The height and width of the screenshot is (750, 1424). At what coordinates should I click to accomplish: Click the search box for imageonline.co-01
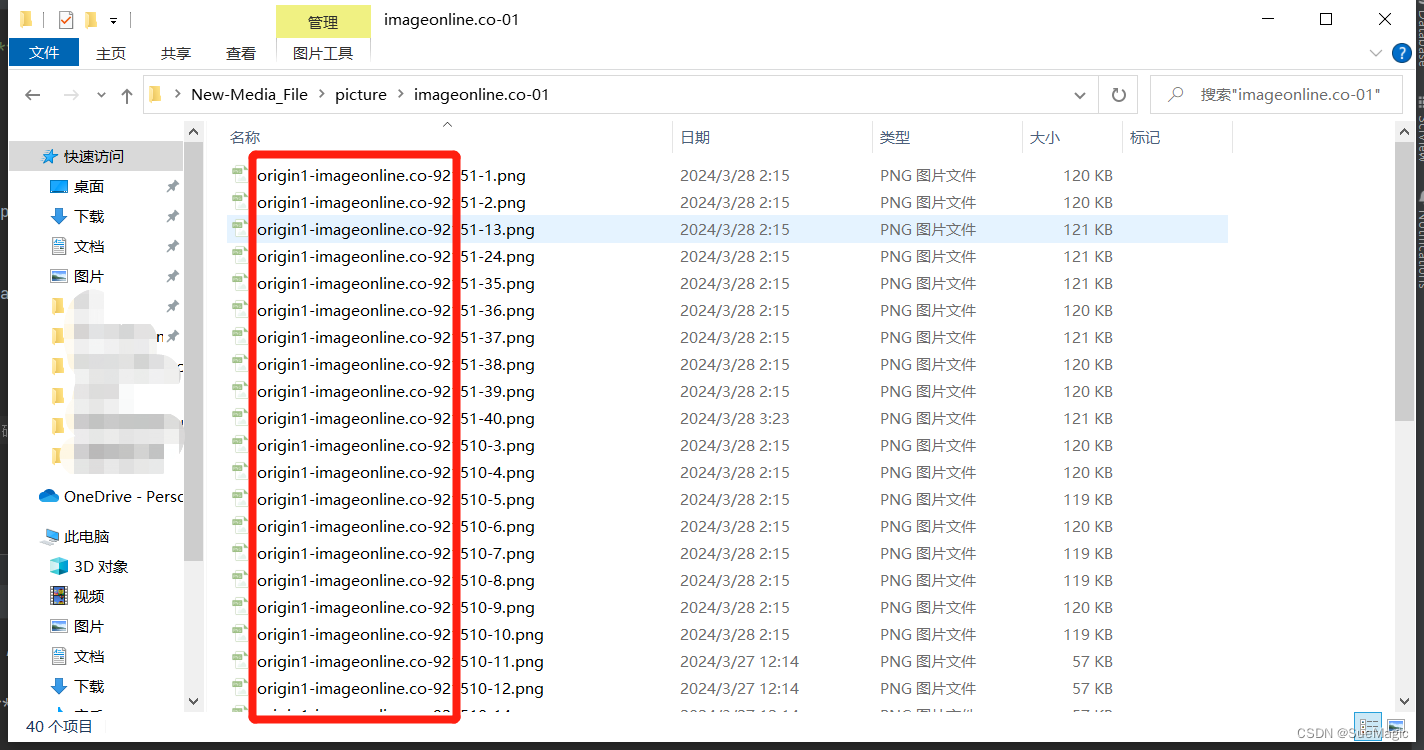(x=1276, y=95)
